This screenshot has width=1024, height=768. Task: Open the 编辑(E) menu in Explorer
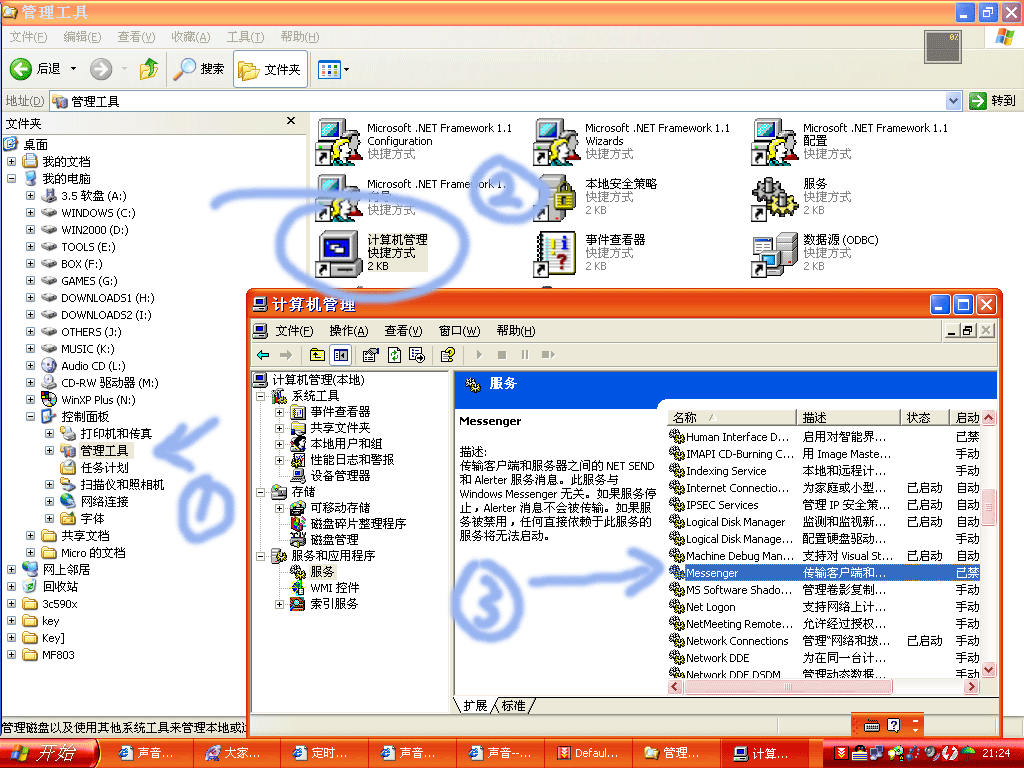click(x=82, y=37)
